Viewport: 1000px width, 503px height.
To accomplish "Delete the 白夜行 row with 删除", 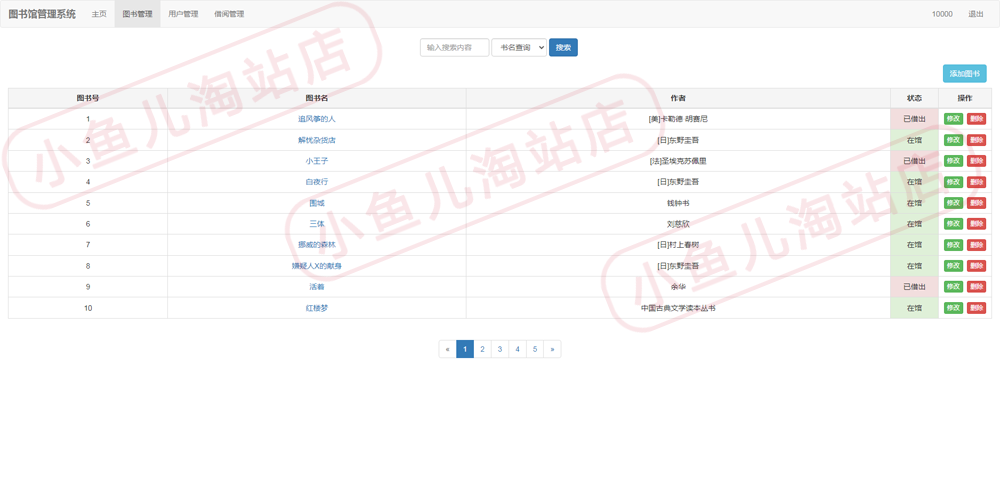I will coord(976,182).
